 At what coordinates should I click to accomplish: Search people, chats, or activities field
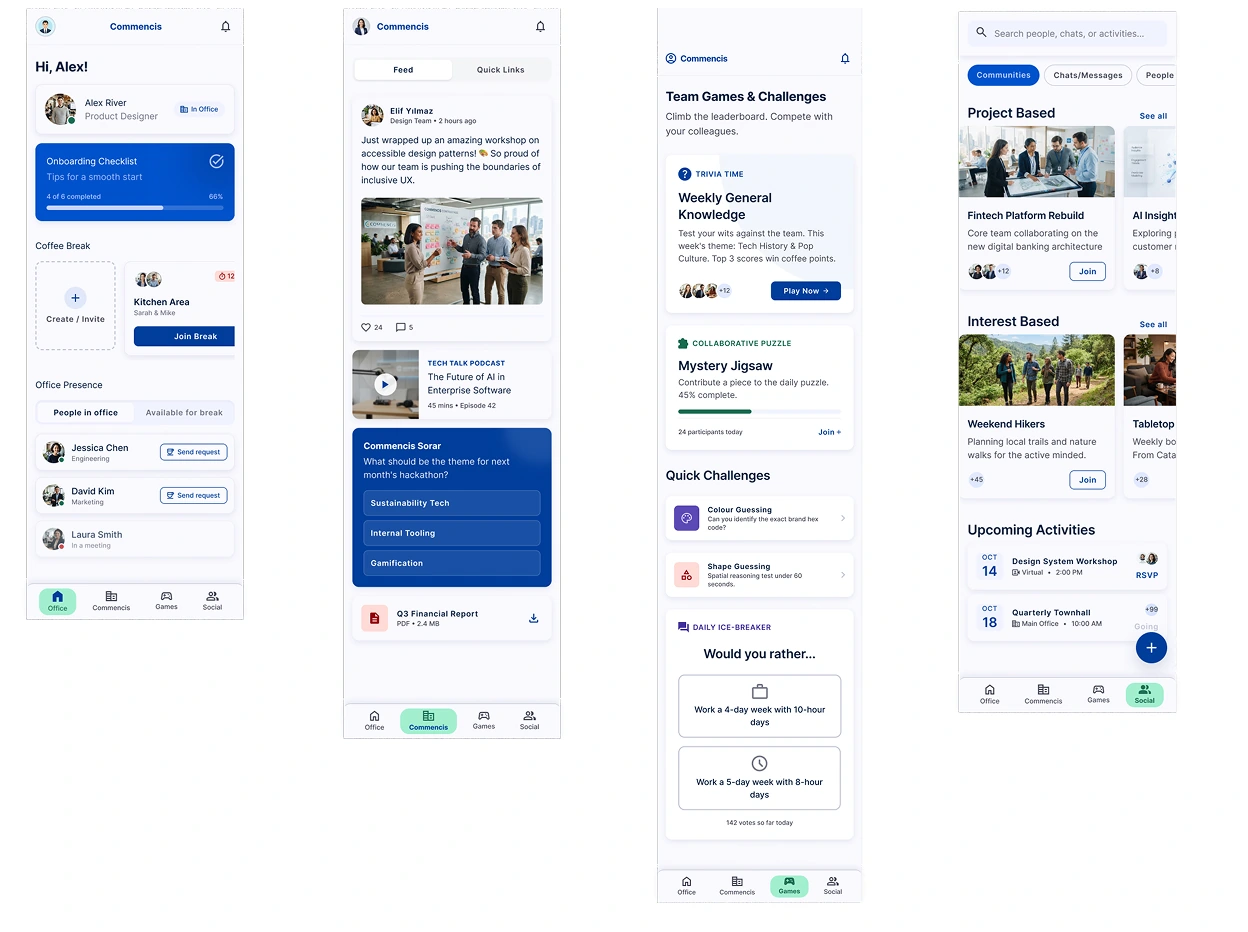click(1067, 33)
